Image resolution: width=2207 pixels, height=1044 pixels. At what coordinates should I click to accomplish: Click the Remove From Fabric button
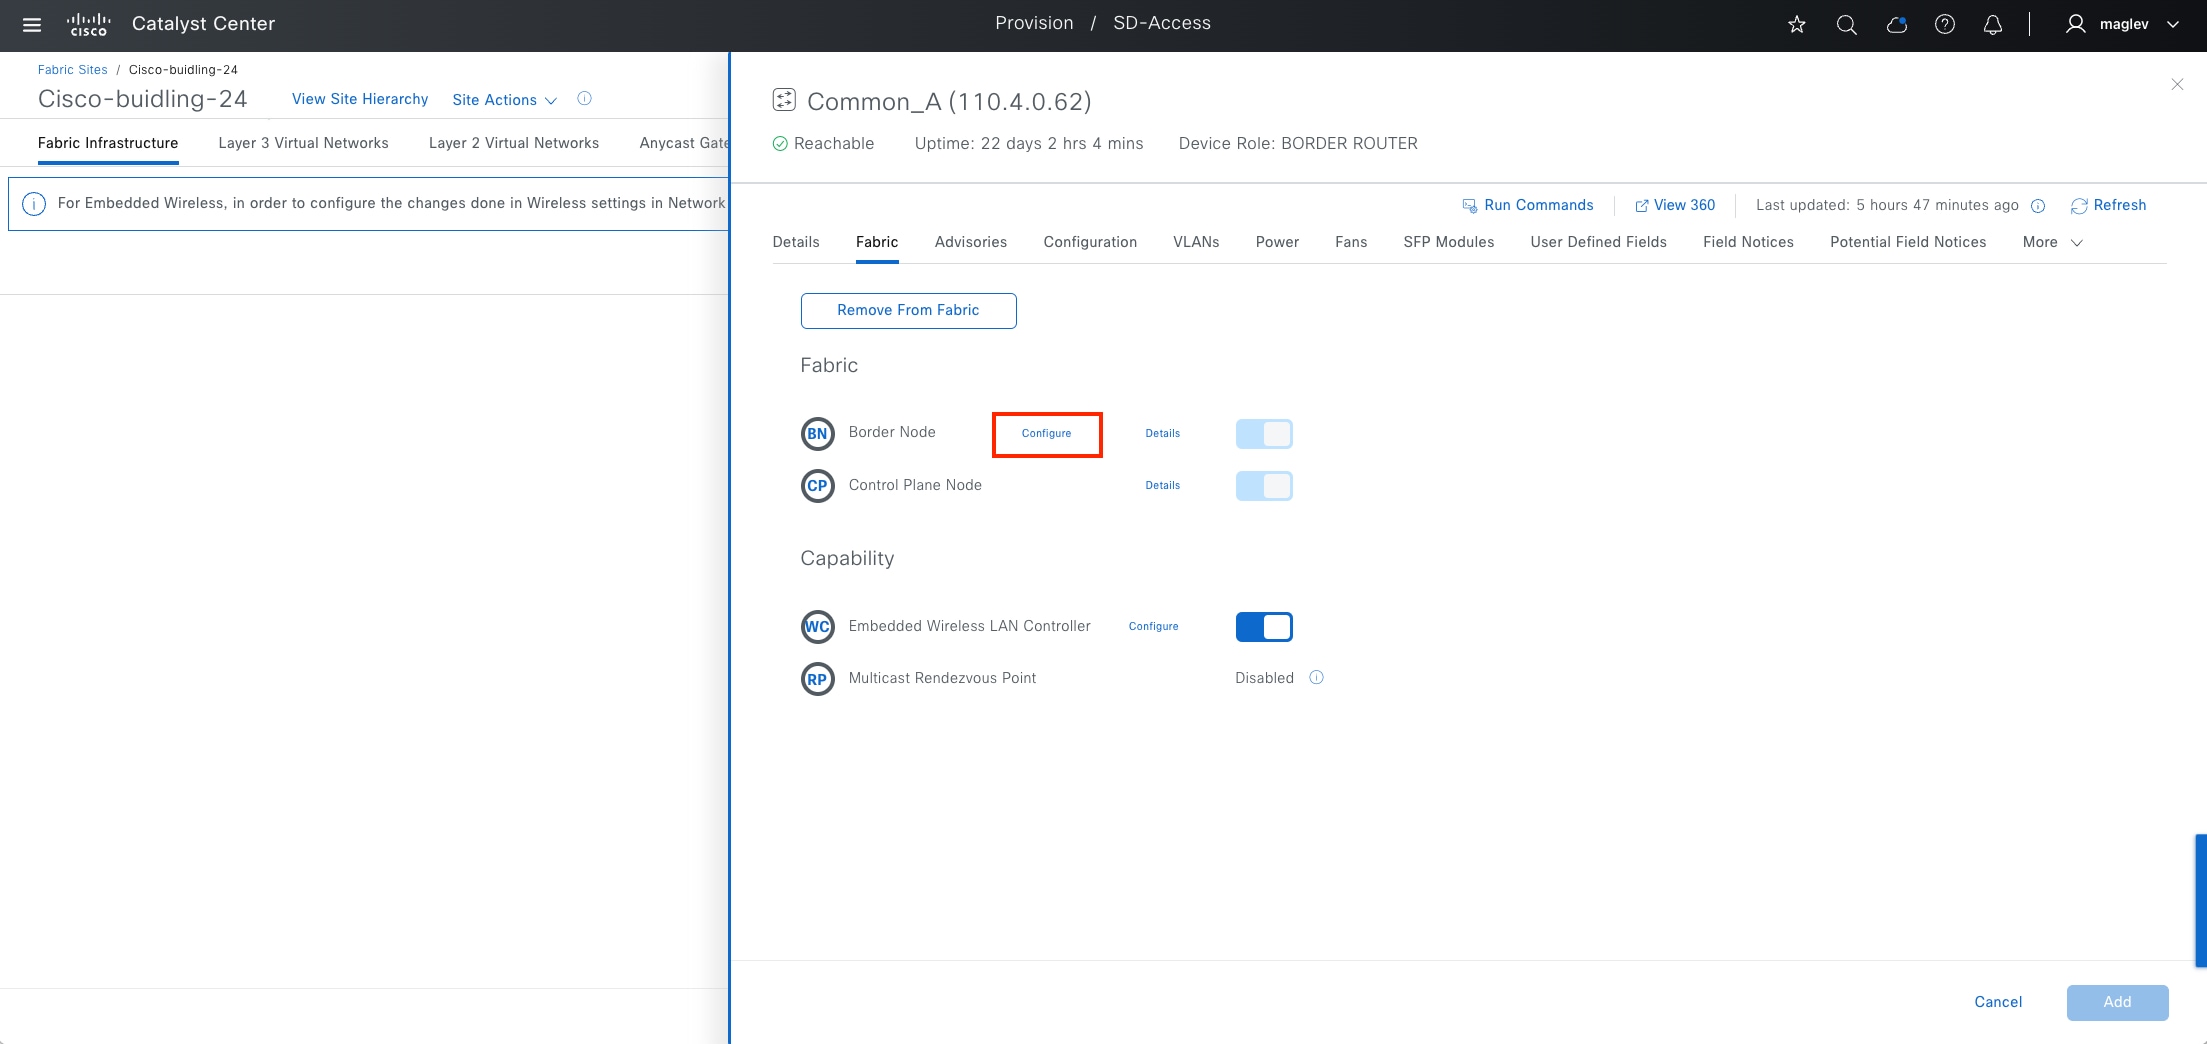click(x=908, y=311)
